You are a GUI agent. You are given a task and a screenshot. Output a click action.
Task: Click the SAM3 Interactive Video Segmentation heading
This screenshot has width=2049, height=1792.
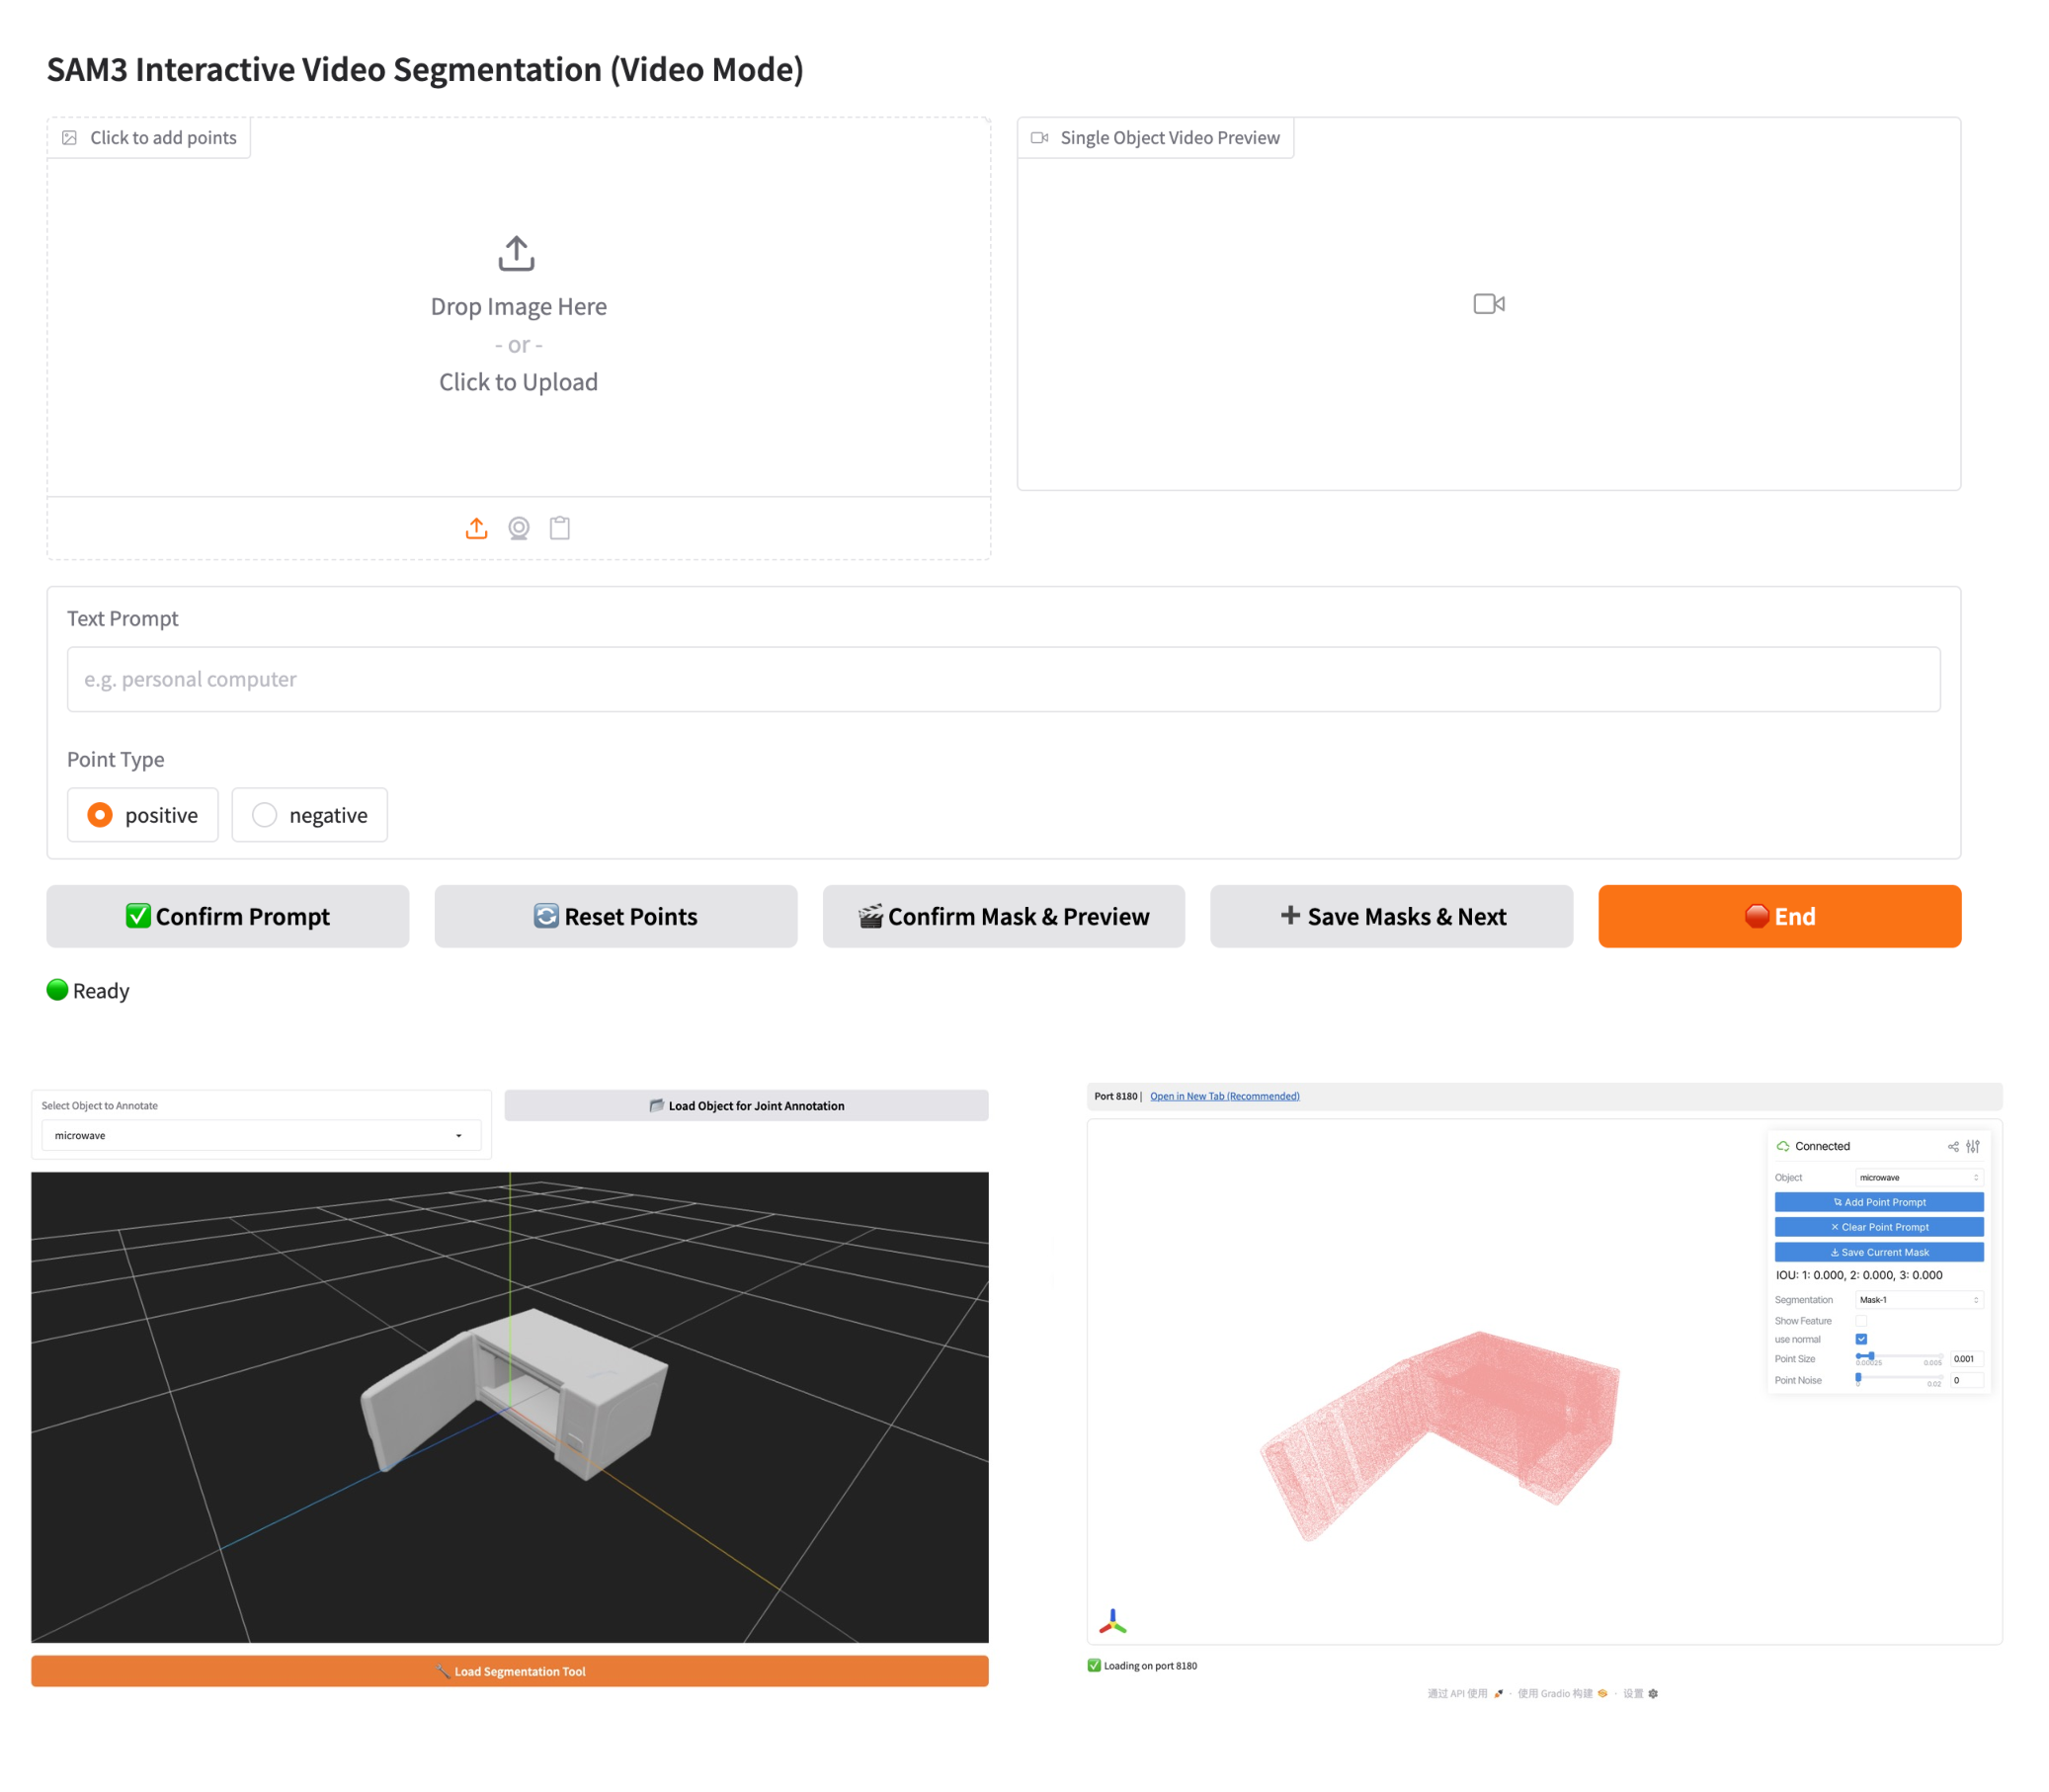point(425,69)
